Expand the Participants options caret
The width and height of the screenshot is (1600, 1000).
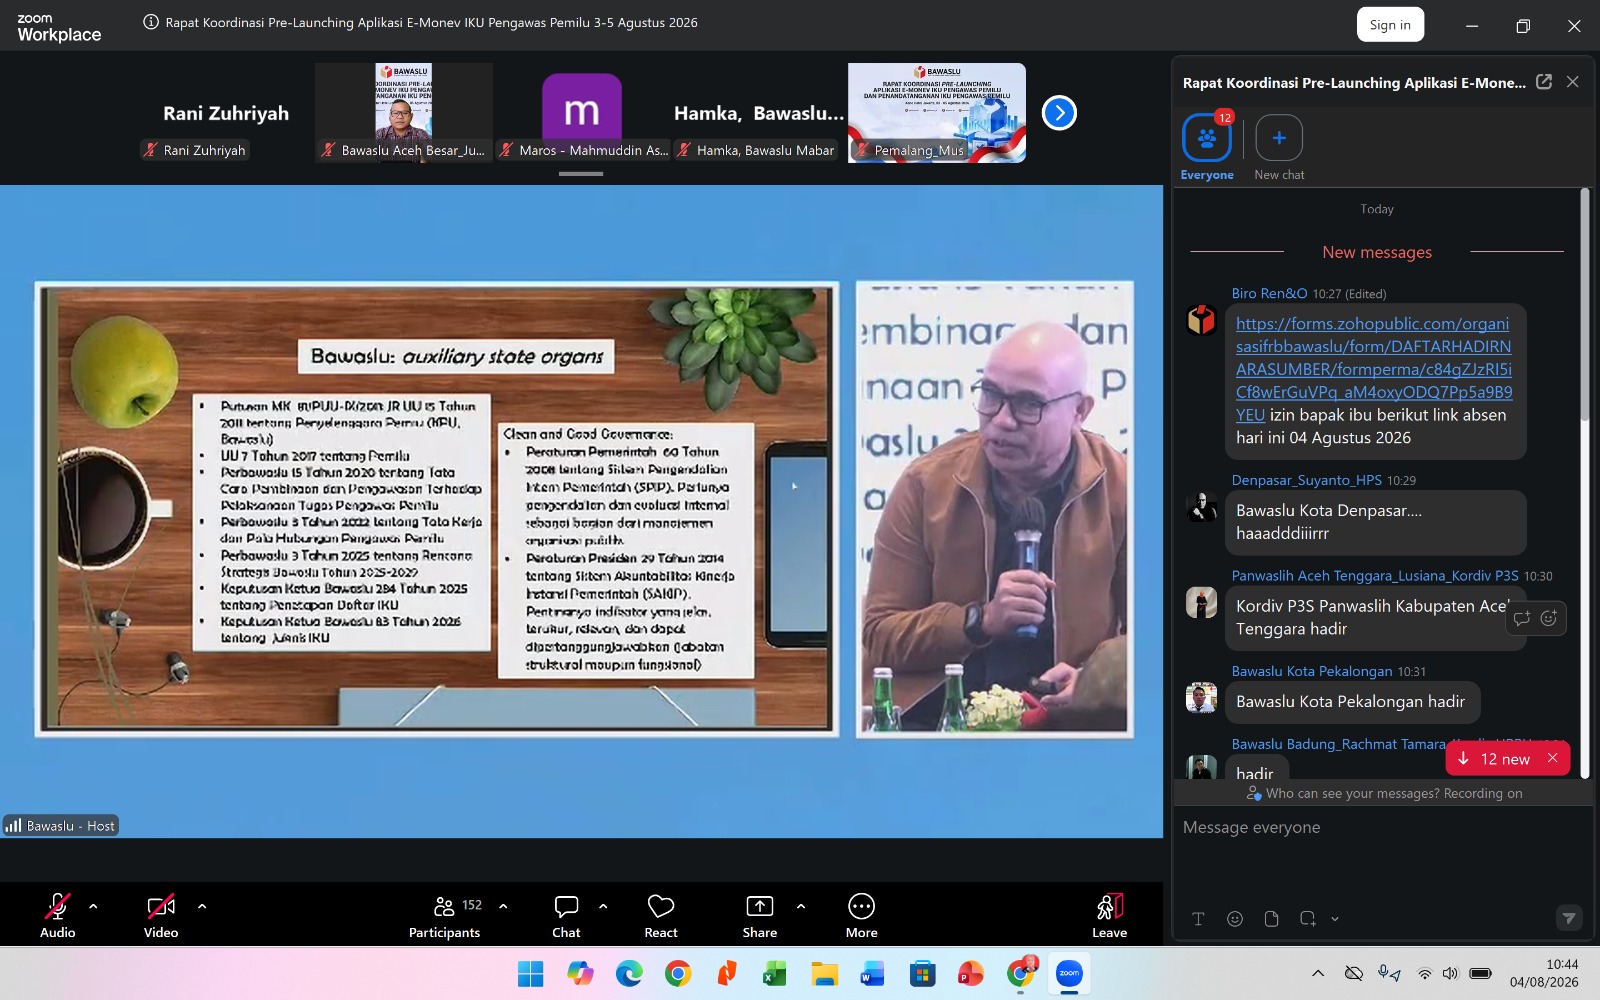(x=503, y=906)
